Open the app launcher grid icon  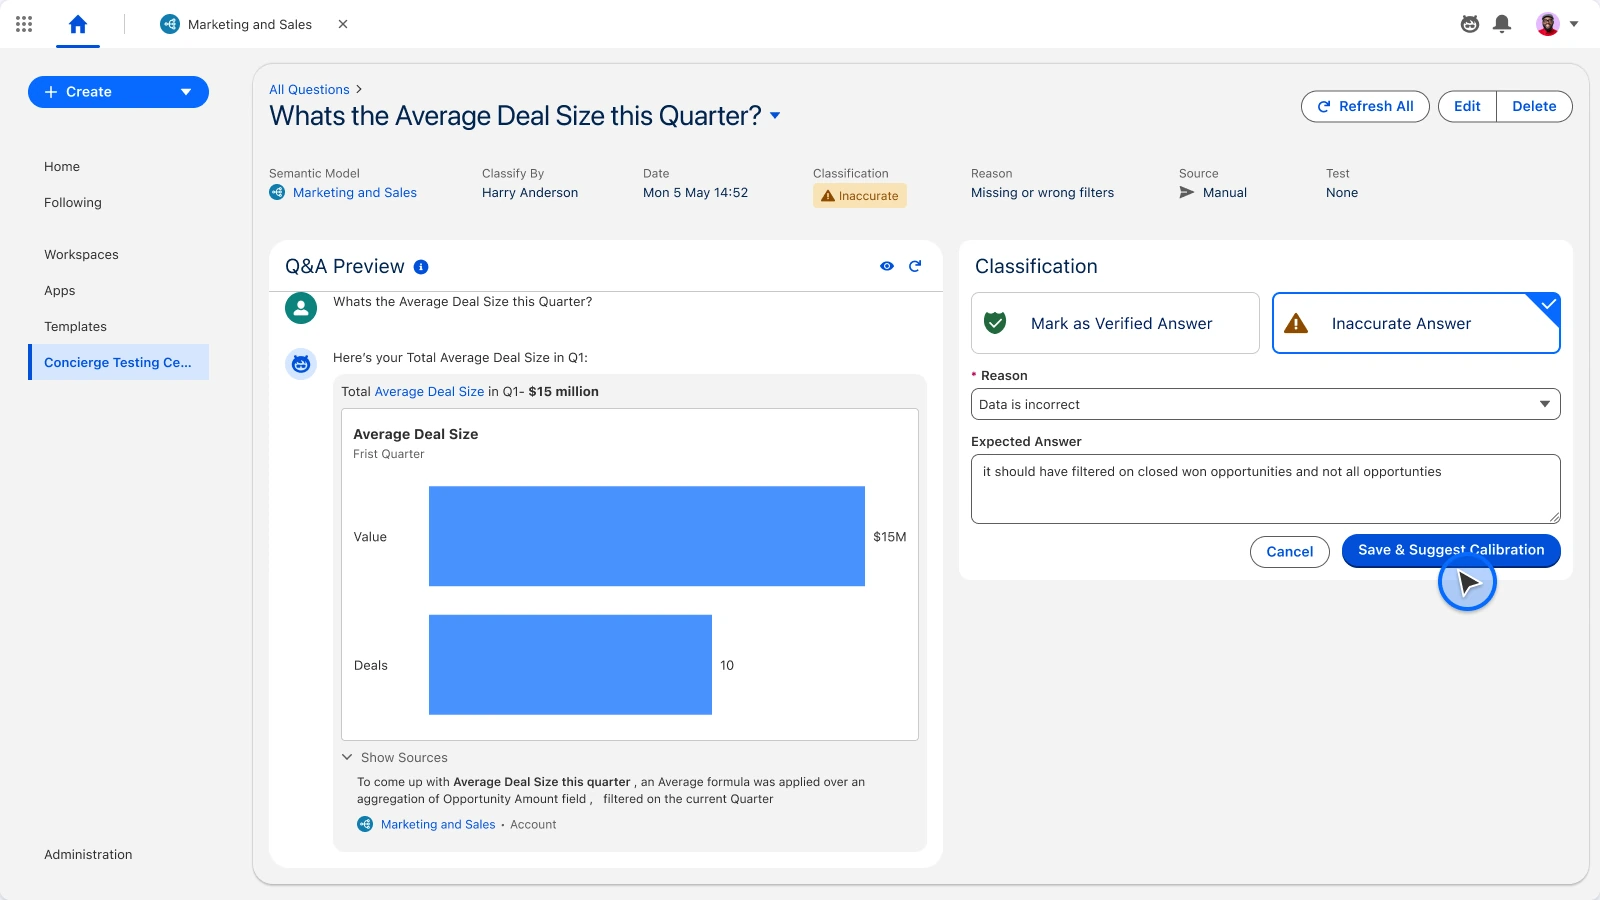pyautogui.click(x=24, y=24)
